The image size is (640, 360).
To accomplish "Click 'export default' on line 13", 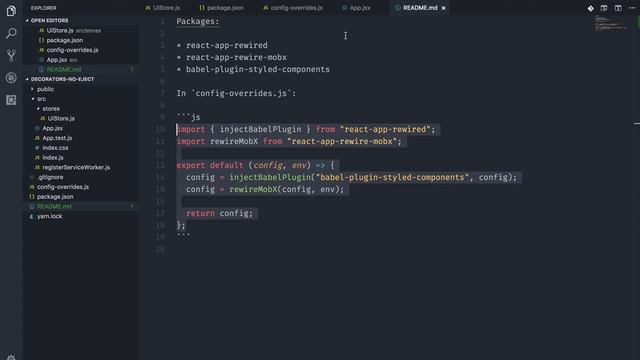I will coord(210,165).
